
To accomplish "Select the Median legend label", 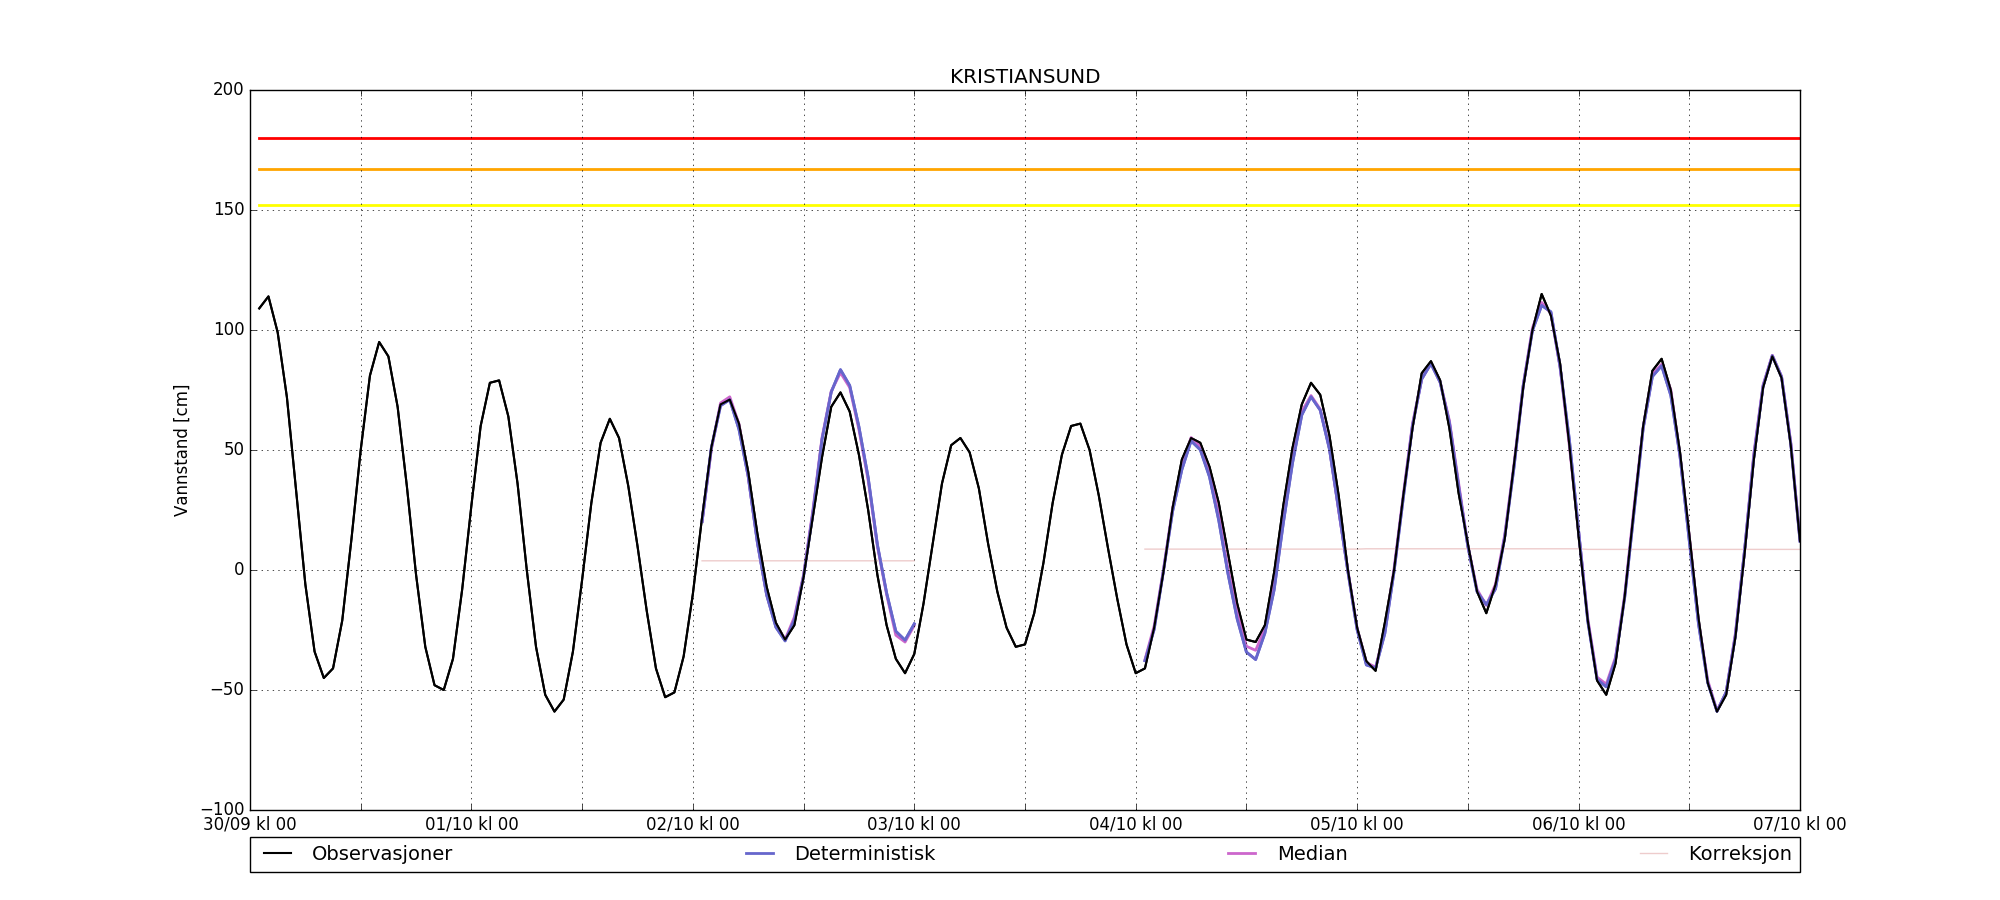I will coord(1312,854).
